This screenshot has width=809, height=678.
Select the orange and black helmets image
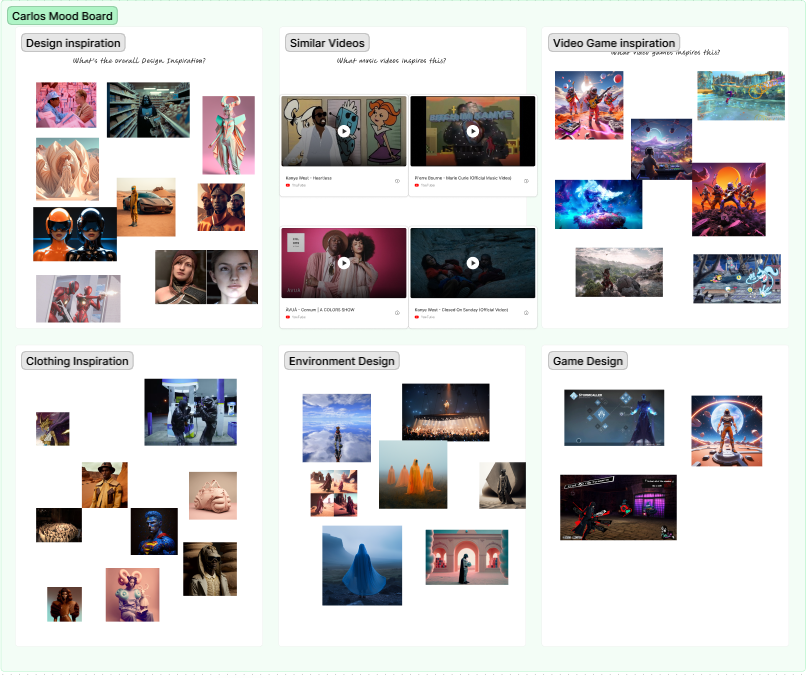tap(75, 234)
